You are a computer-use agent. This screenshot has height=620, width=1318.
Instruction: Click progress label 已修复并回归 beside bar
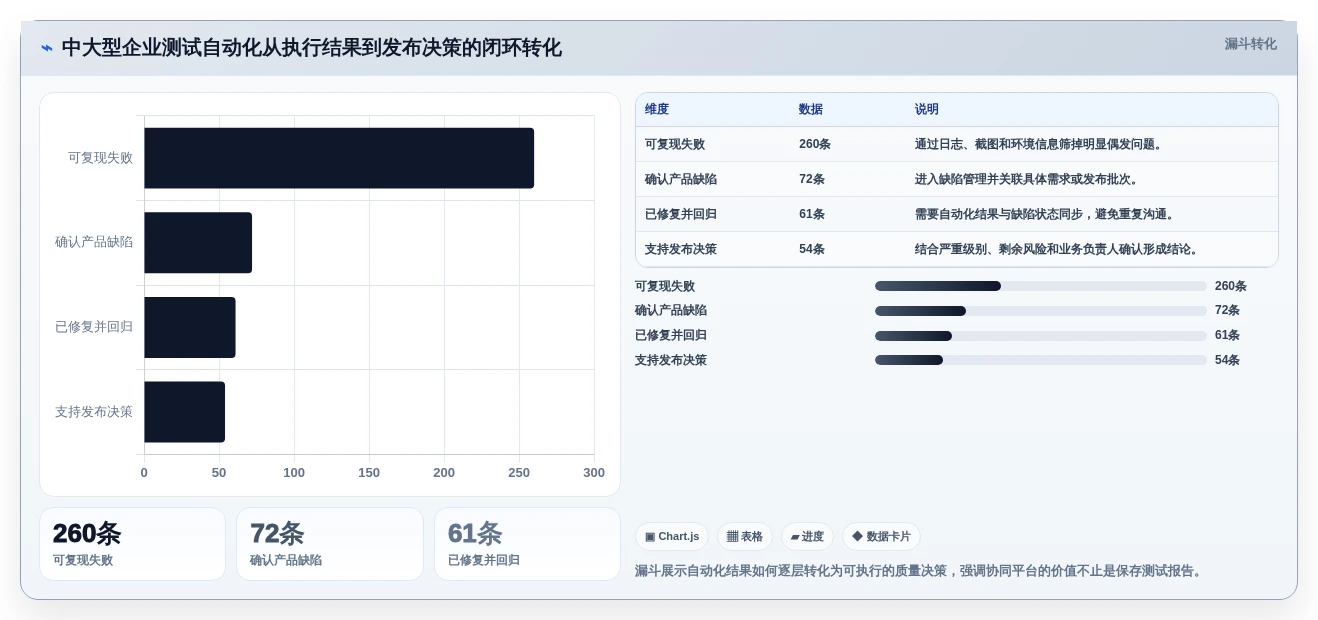click(x=671, y=336)
